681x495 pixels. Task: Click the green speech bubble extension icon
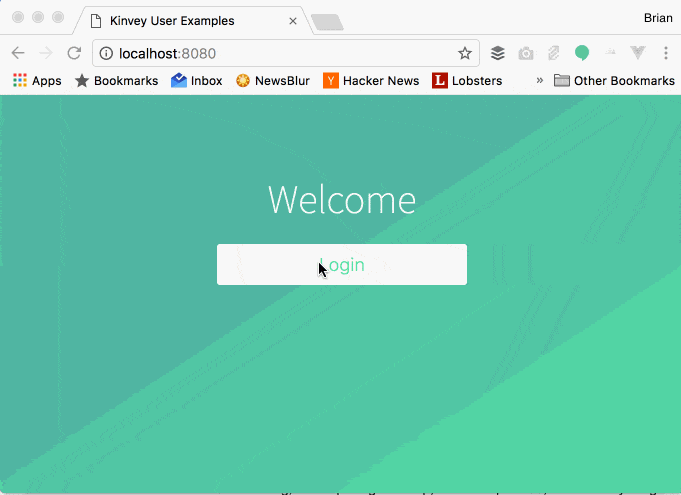click(582, 53)
